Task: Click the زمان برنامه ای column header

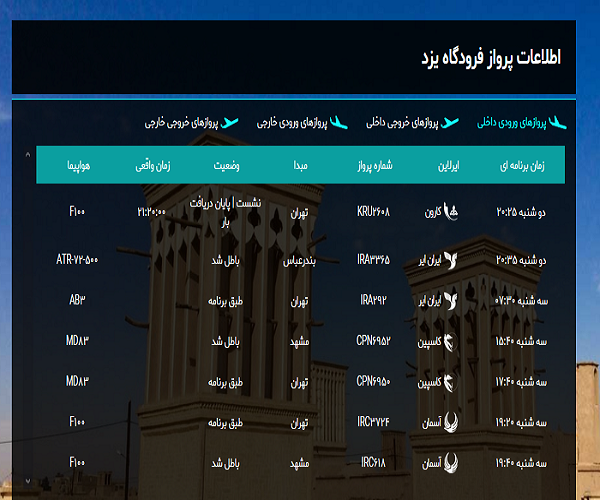Action: click(522, 166)
